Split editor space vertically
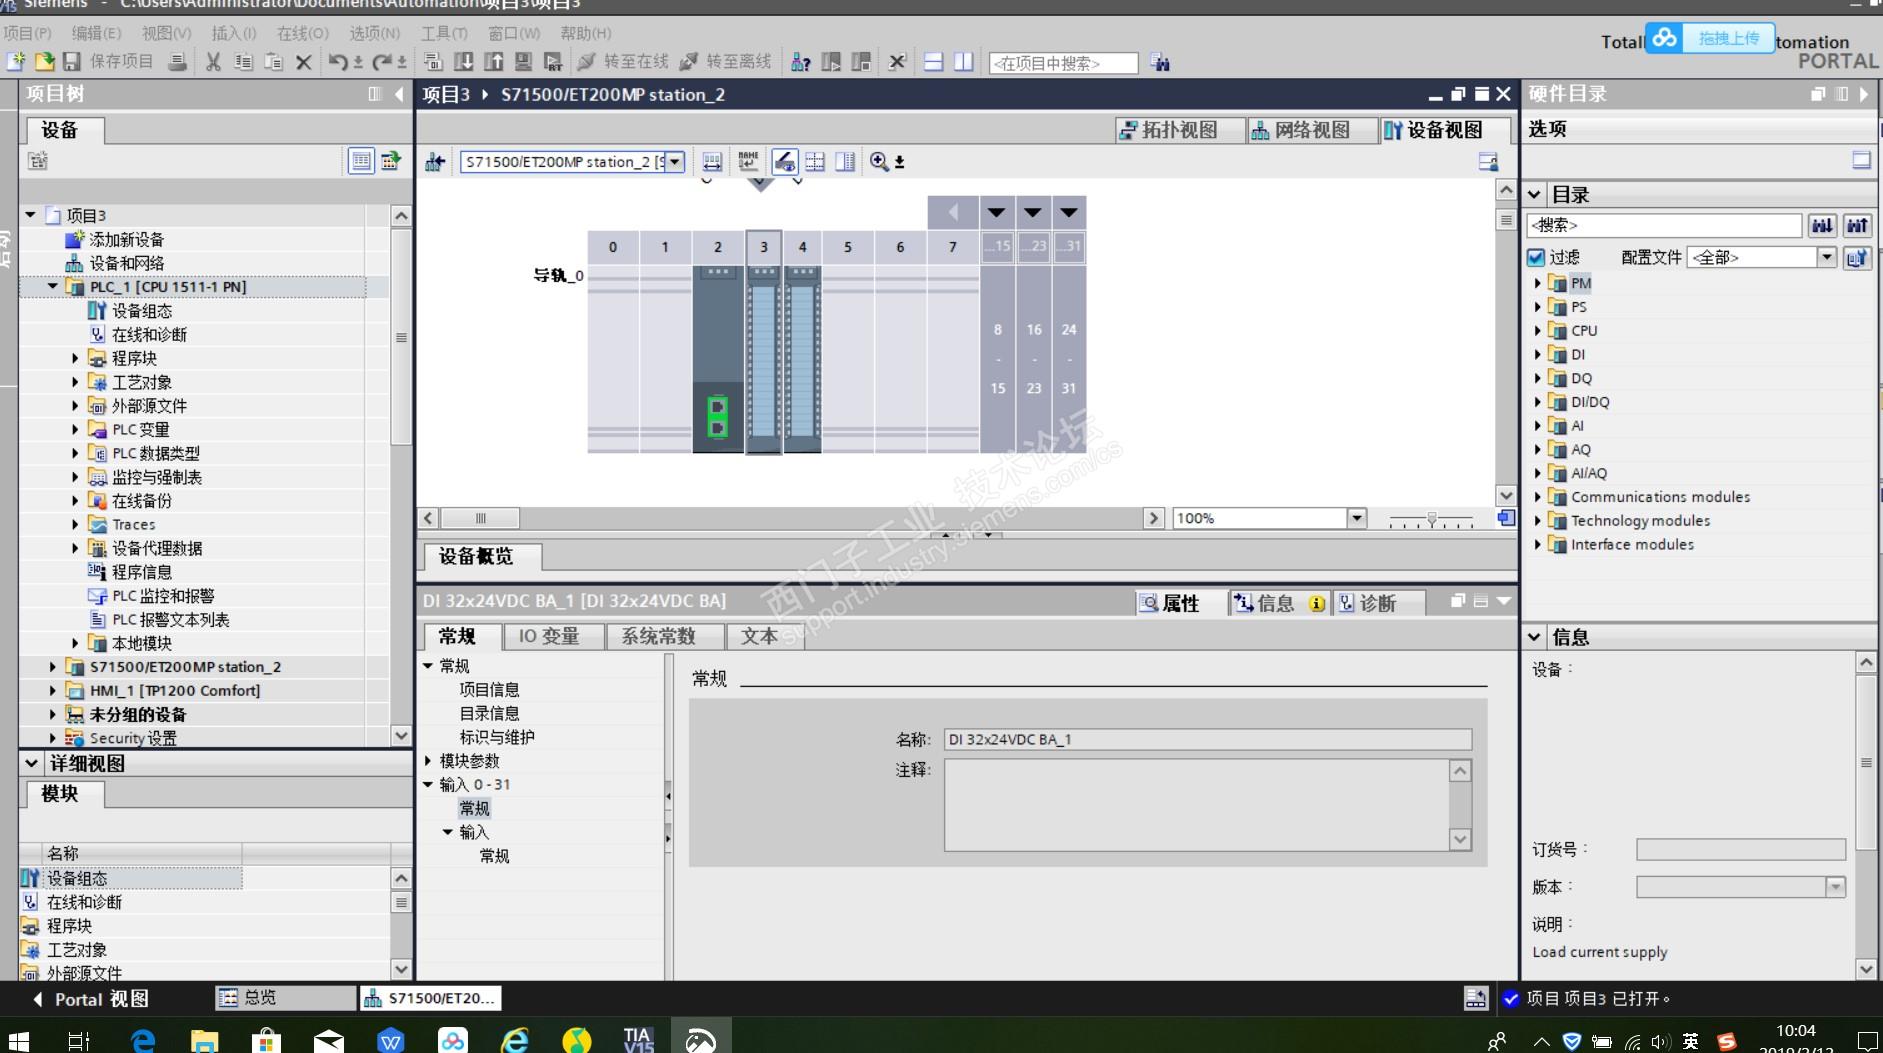The width and height of the screenshot is (1883, 1053). pyautogui.click(x=964, y=62)
